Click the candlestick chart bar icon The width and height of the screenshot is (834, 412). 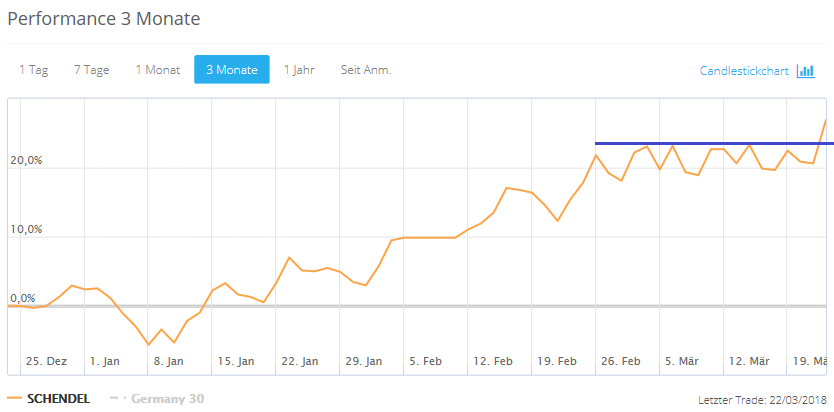(806, 71)
